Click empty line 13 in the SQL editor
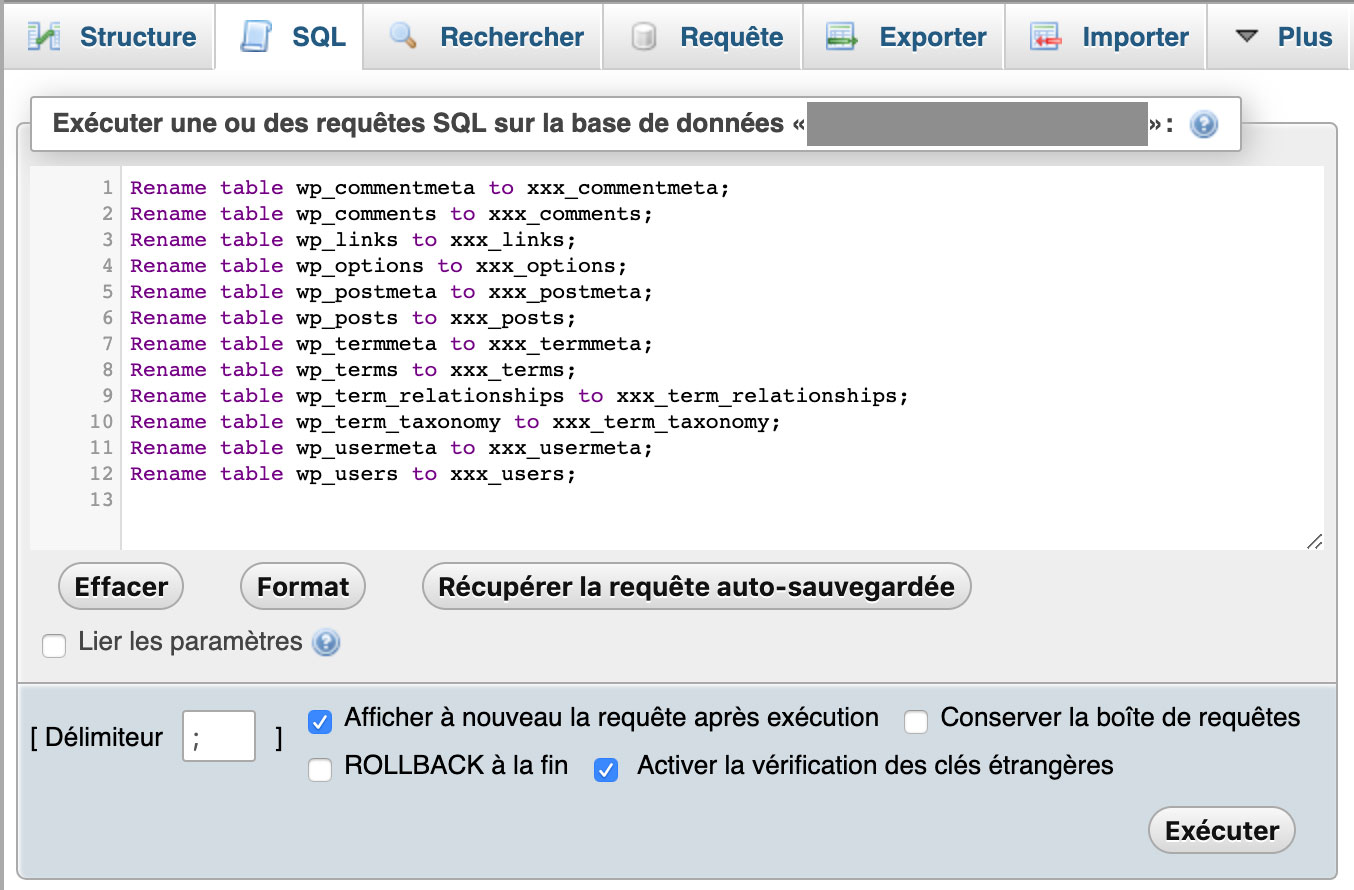This screenshot has height=890, width=1354. pyautogui.click(x=722, y=500)
